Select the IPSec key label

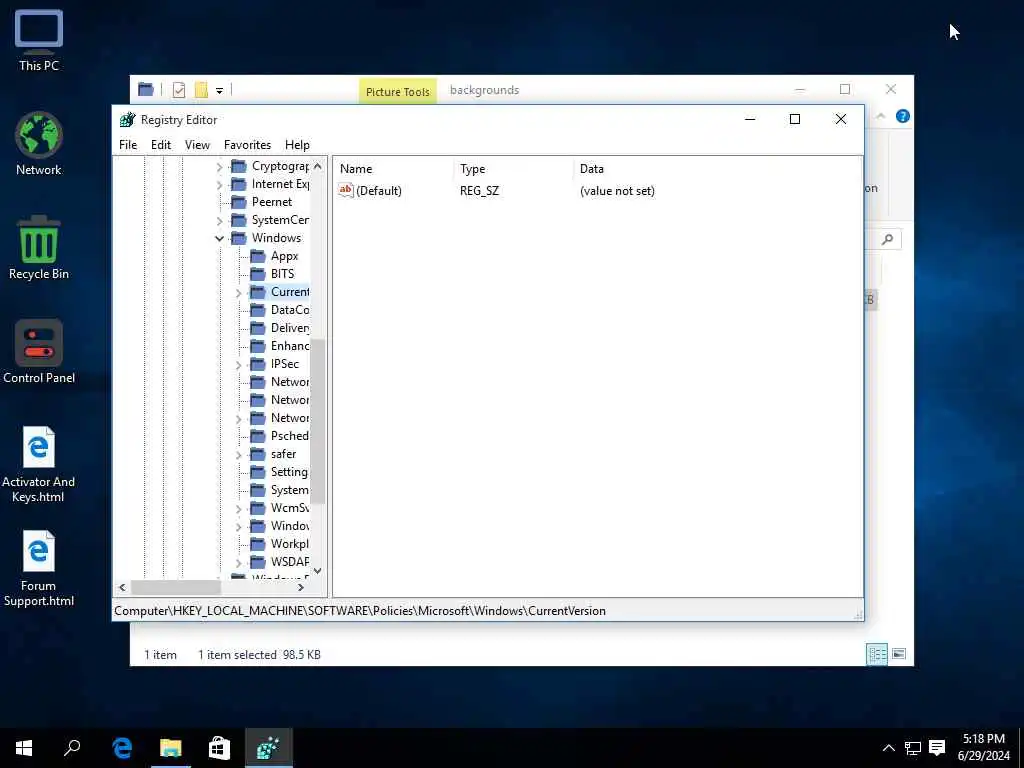click(x=285, y=364)
